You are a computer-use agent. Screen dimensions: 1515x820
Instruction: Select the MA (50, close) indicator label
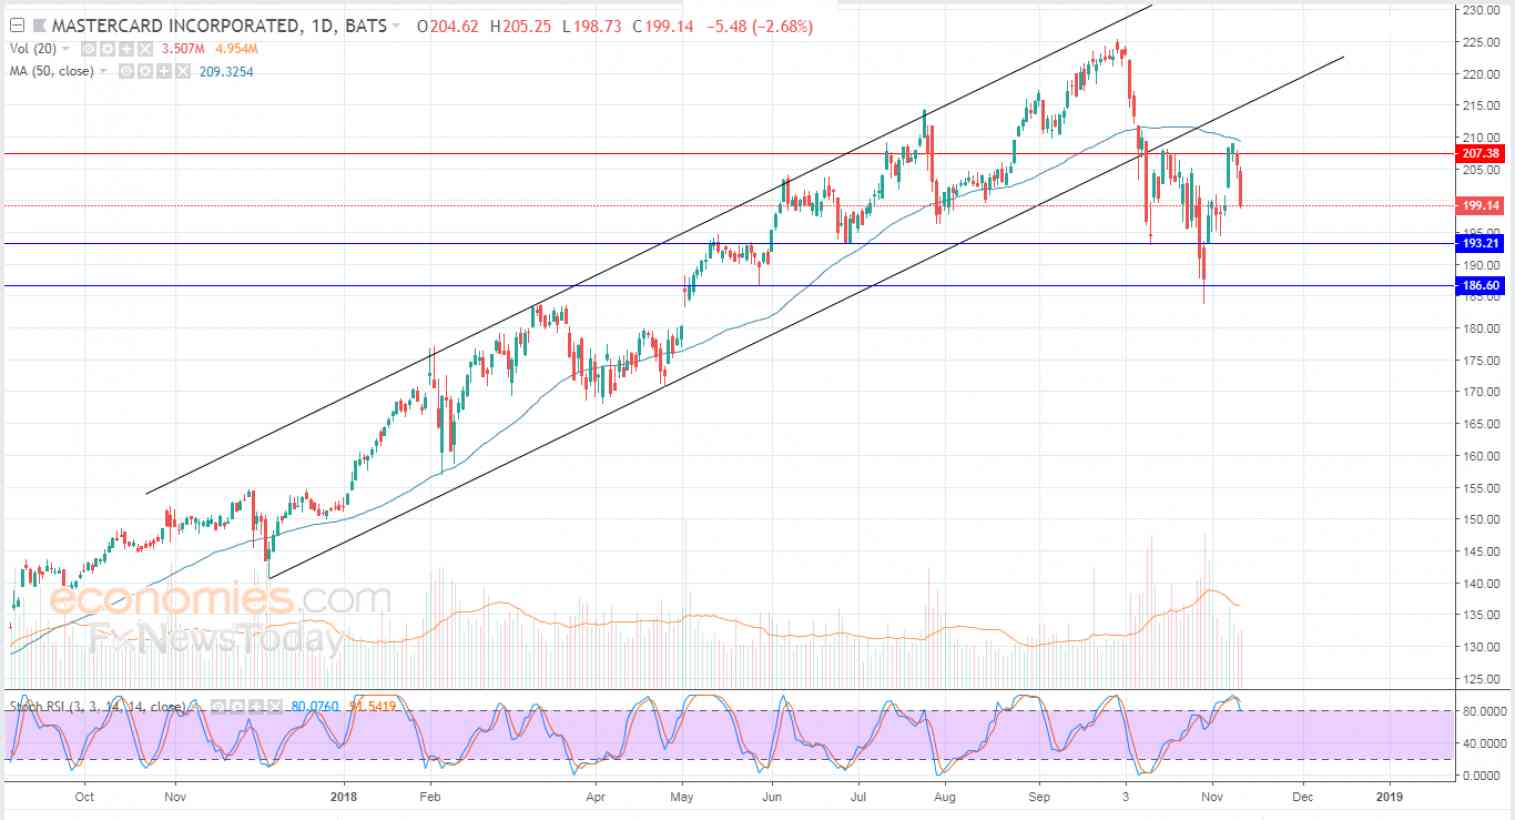coord(52,72)
